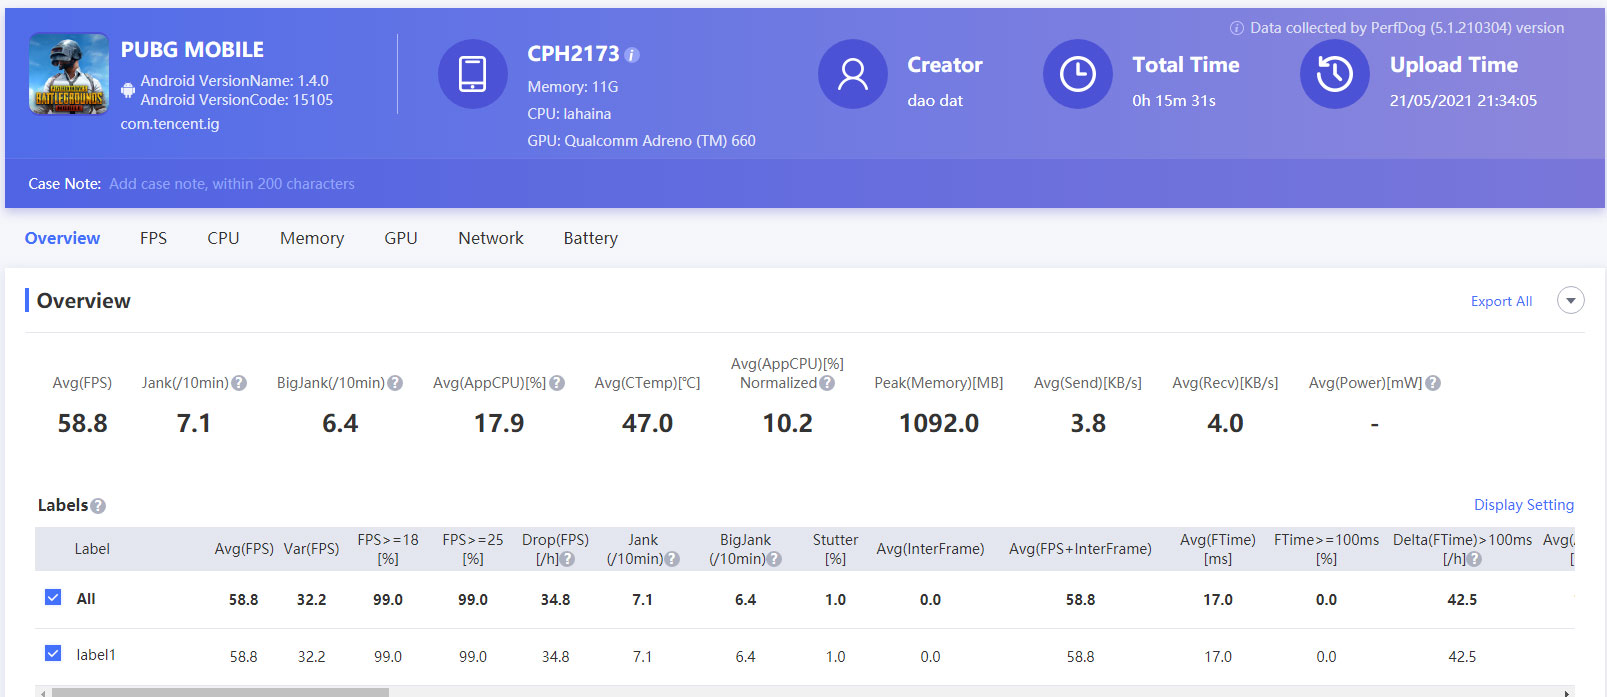Open help icon for Avg(AppCPU)[%] summary
Viewport: 1607px width, 697px height.
tap(557, 383)
